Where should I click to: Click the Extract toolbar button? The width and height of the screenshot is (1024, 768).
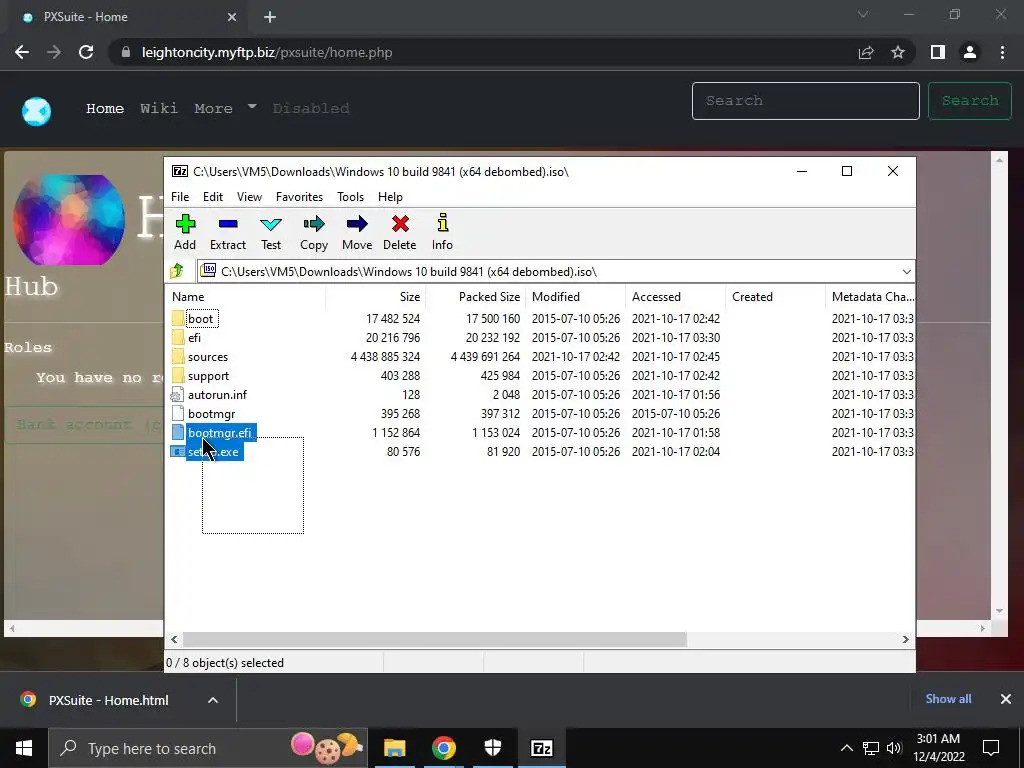pos(228,232)
